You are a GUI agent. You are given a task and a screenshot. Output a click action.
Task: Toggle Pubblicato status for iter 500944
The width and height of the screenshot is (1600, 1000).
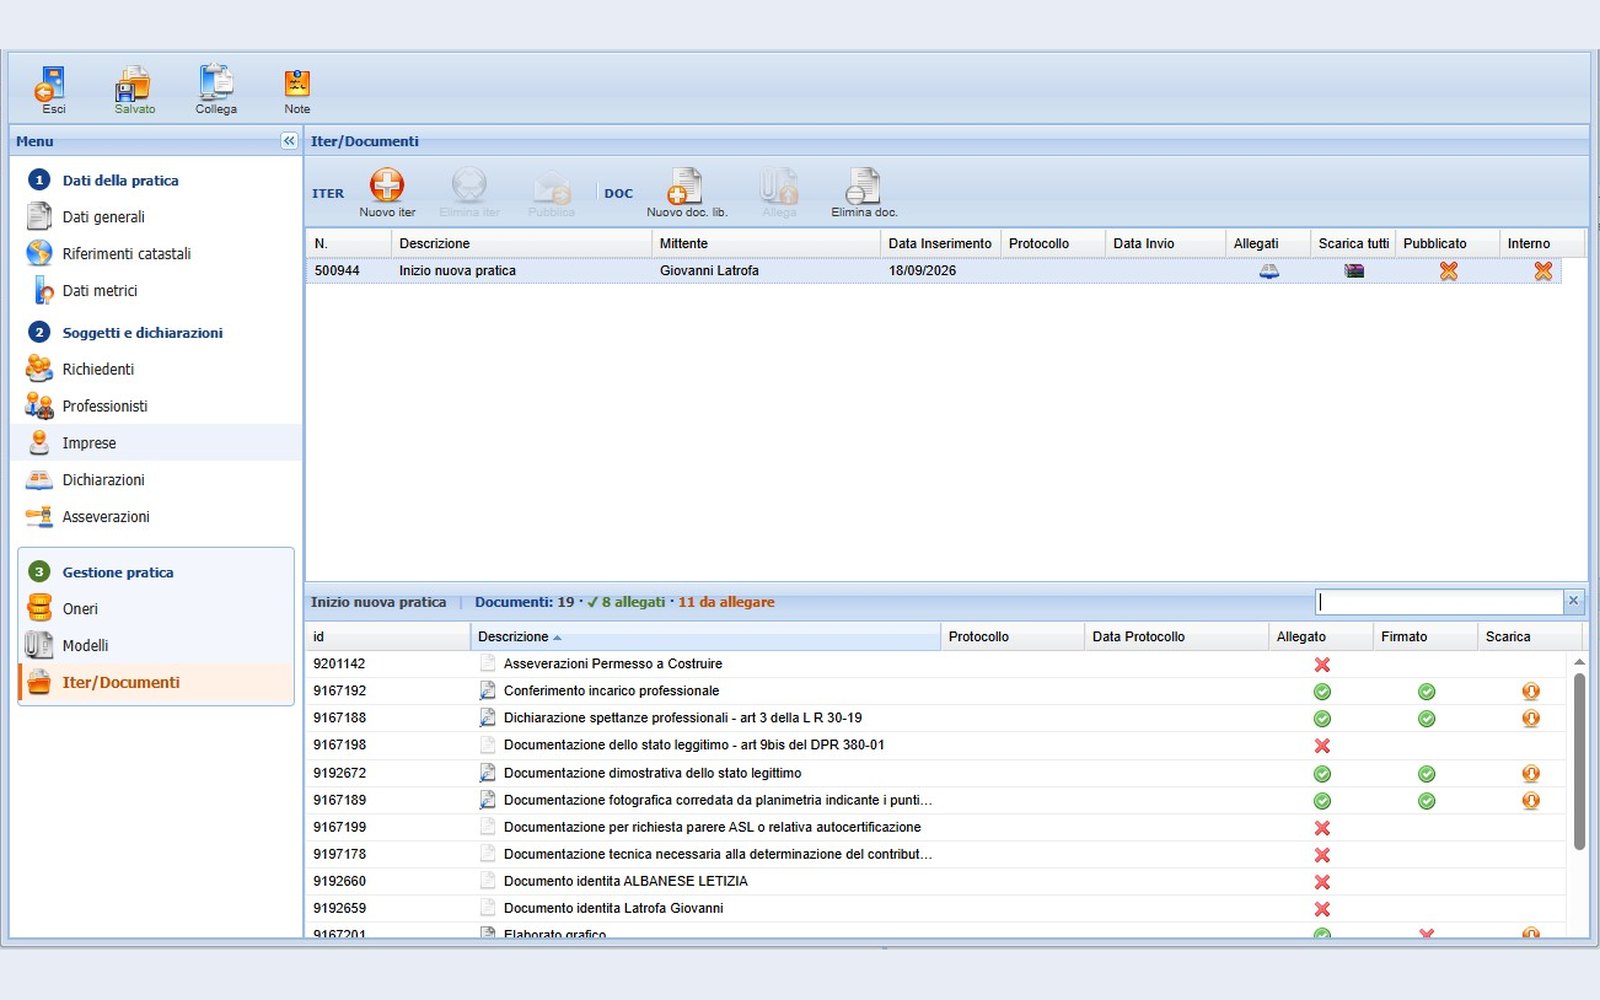point(1448,271)
